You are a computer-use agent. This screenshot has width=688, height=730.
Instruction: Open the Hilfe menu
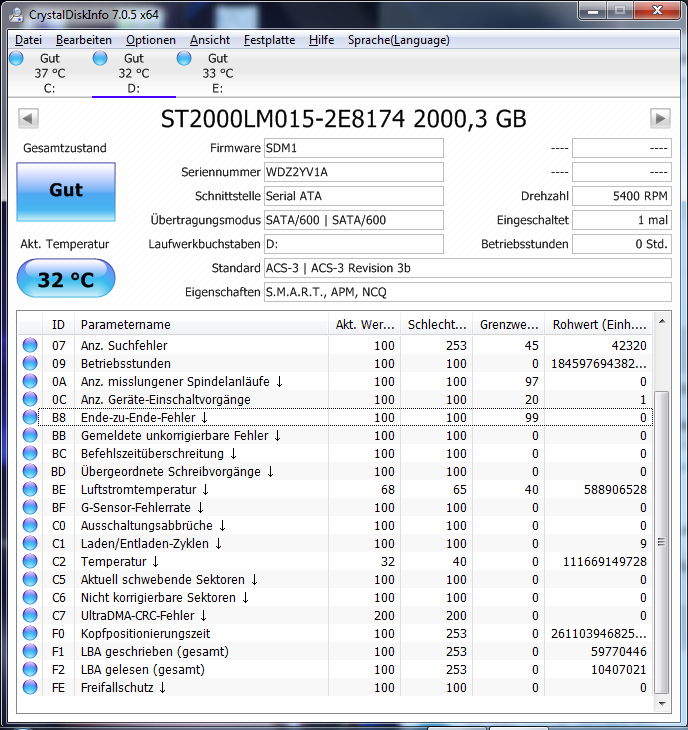tap(322, 40)
